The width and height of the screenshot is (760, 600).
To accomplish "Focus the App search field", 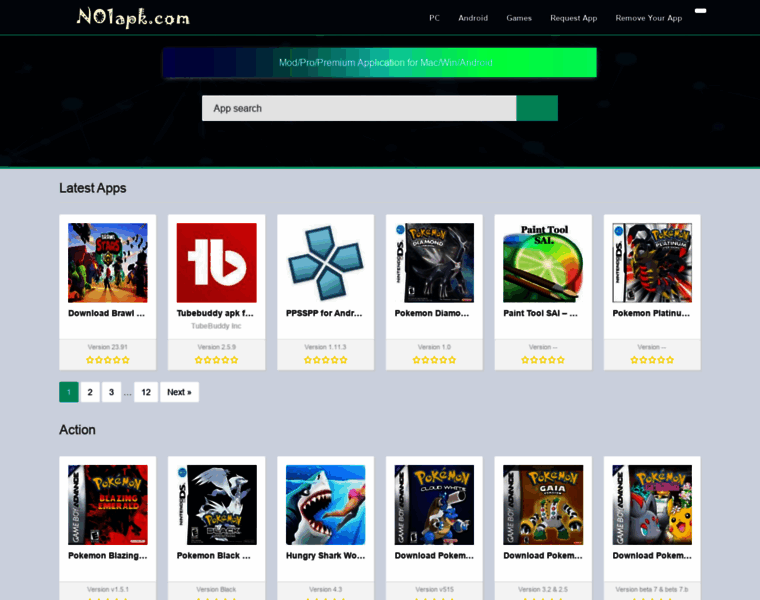I will tap(359, 108).
